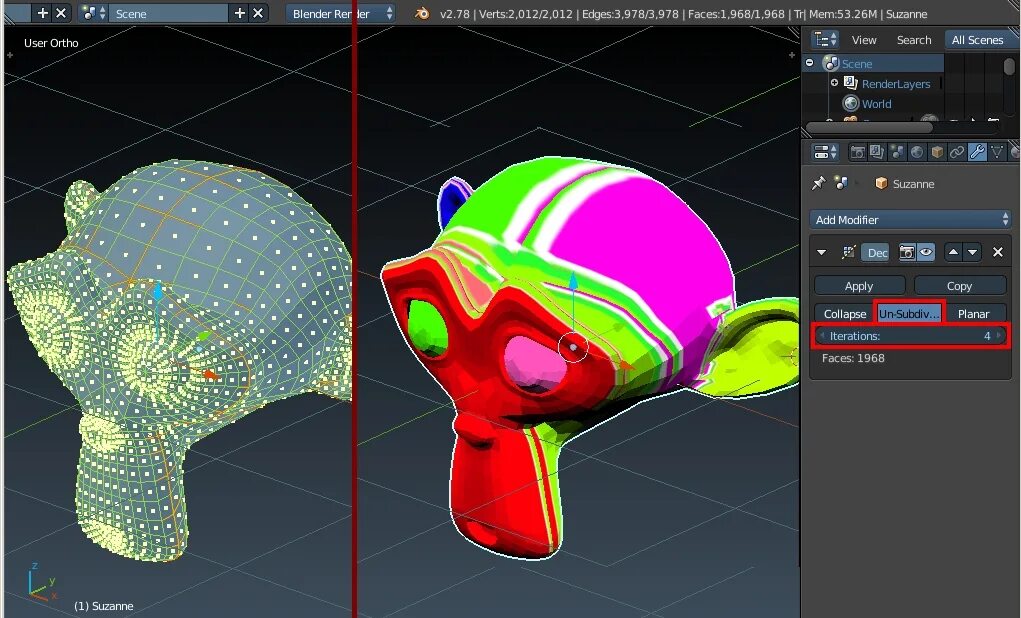Open the Render Layers properties tab
The width and height of the screenshot is (1021, 618).
876,152
